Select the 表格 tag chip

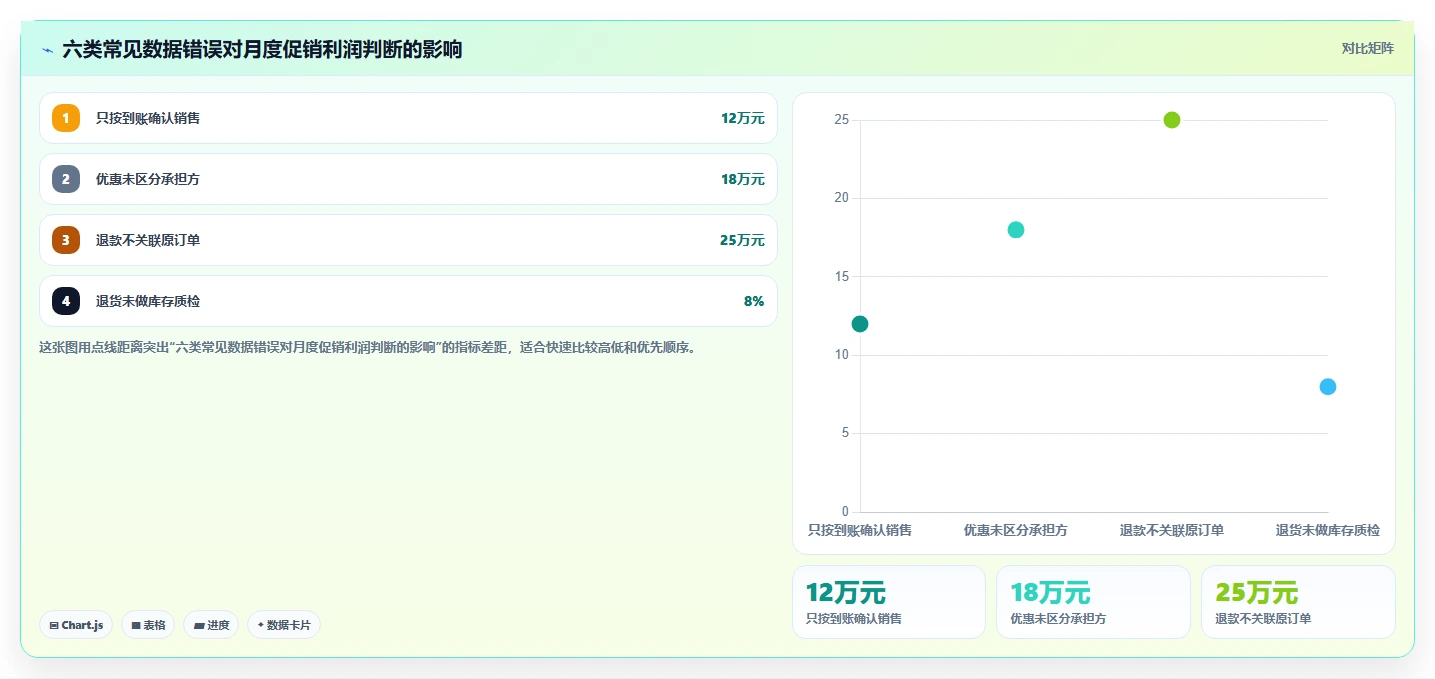point(148,625)
